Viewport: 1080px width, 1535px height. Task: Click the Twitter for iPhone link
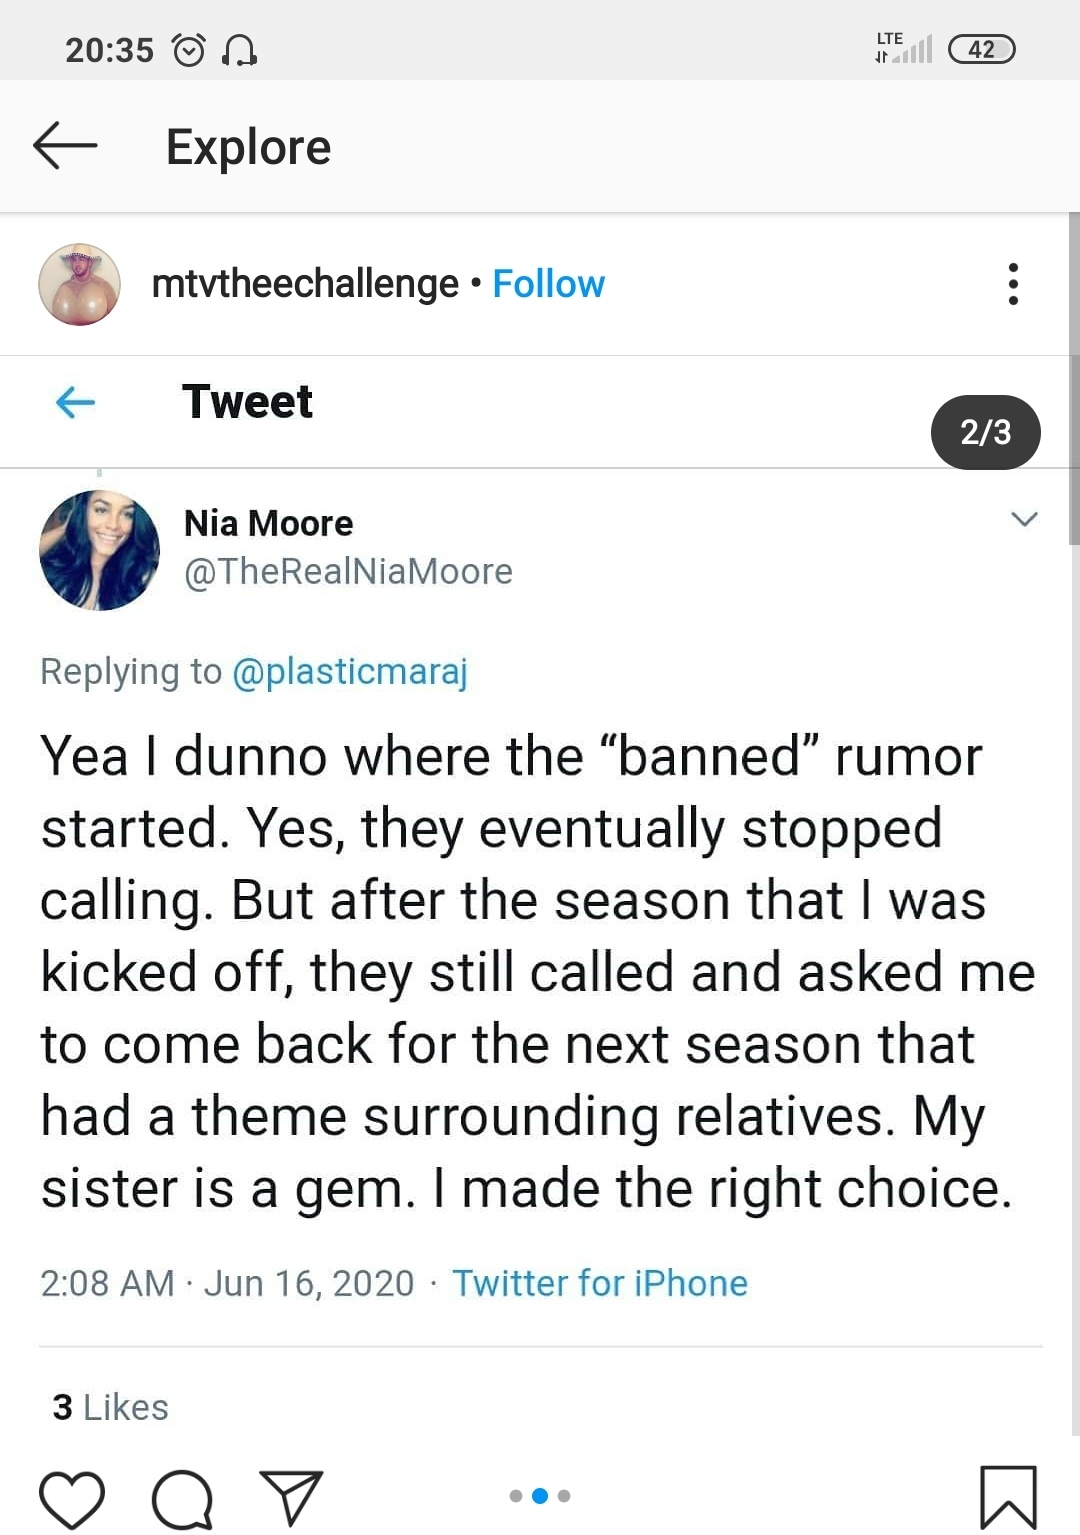[x=600, y=1283]
